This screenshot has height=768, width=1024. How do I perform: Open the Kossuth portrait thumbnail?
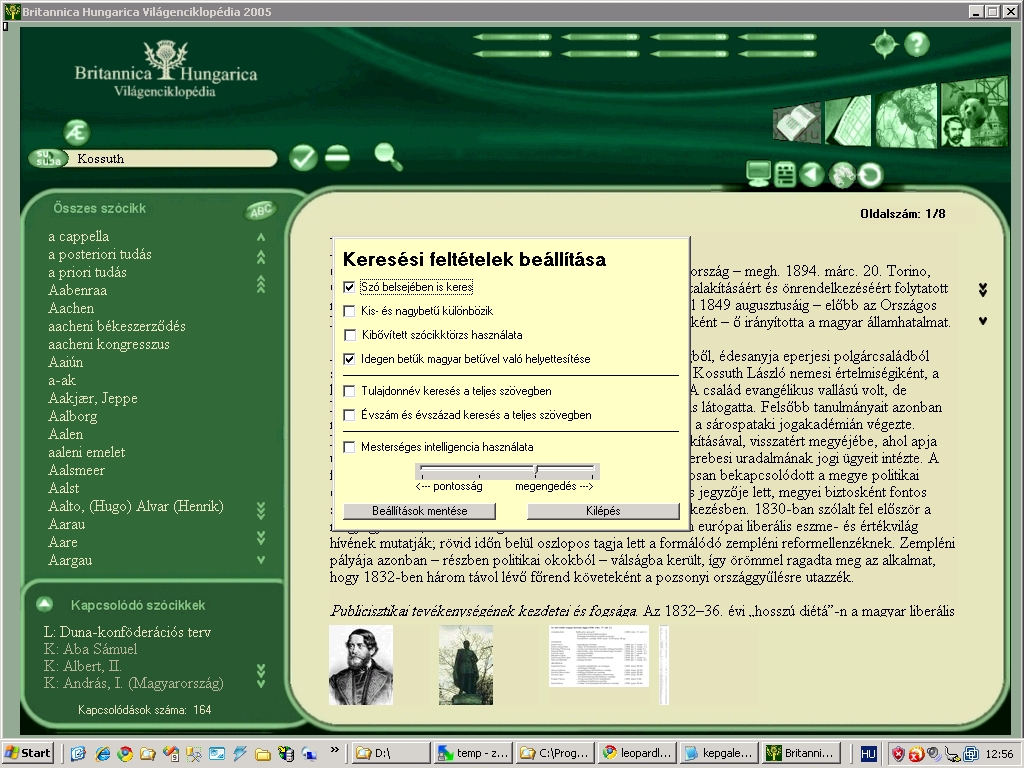point(361,665)
